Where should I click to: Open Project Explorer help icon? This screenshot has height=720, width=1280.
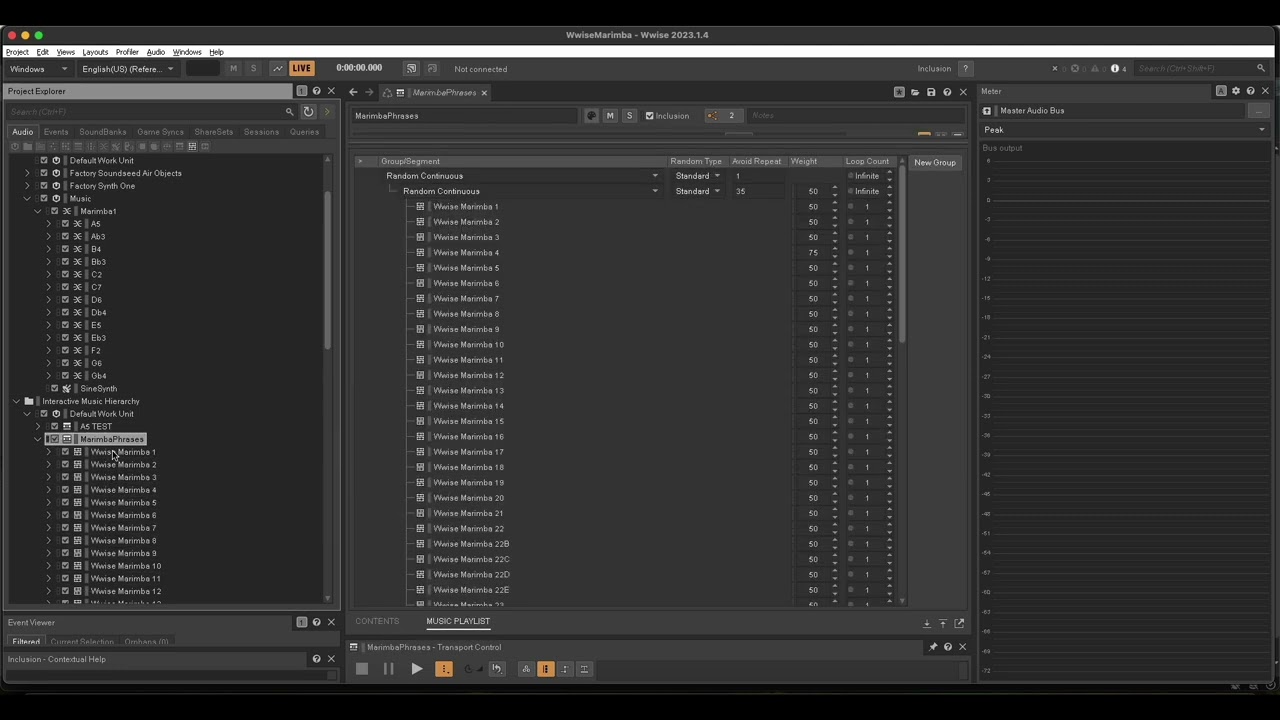coord(317,91)
